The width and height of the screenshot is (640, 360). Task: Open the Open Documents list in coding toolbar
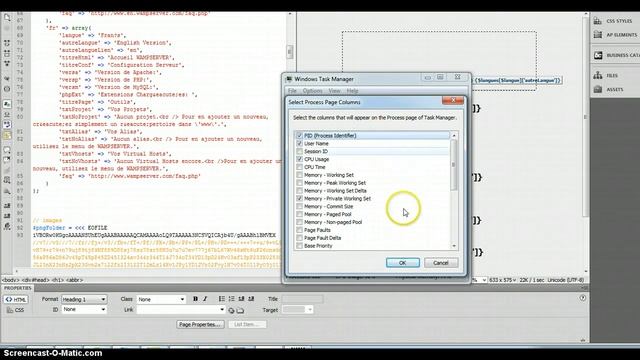point(7,17)
